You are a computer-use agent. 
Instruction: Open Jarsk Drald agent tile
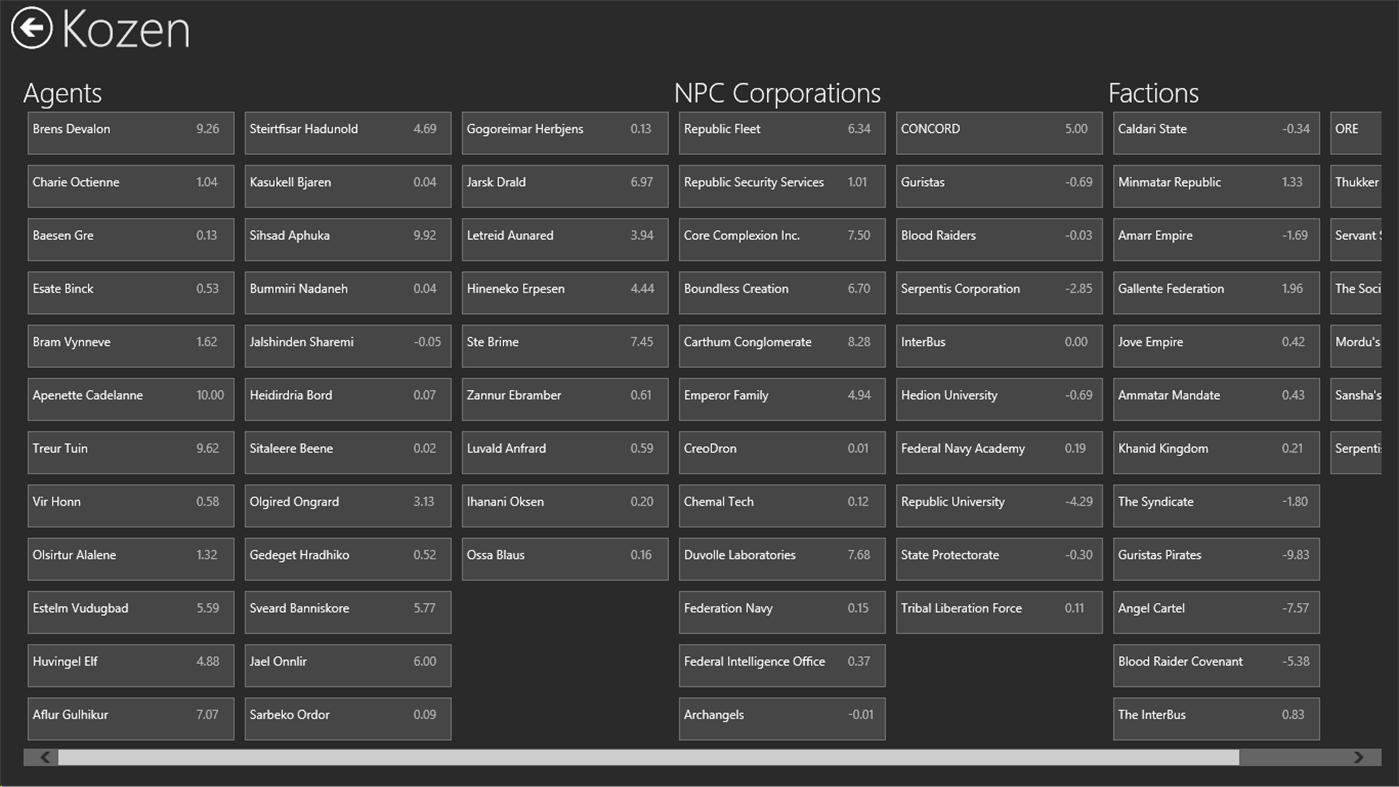click(x=565, y=186)
